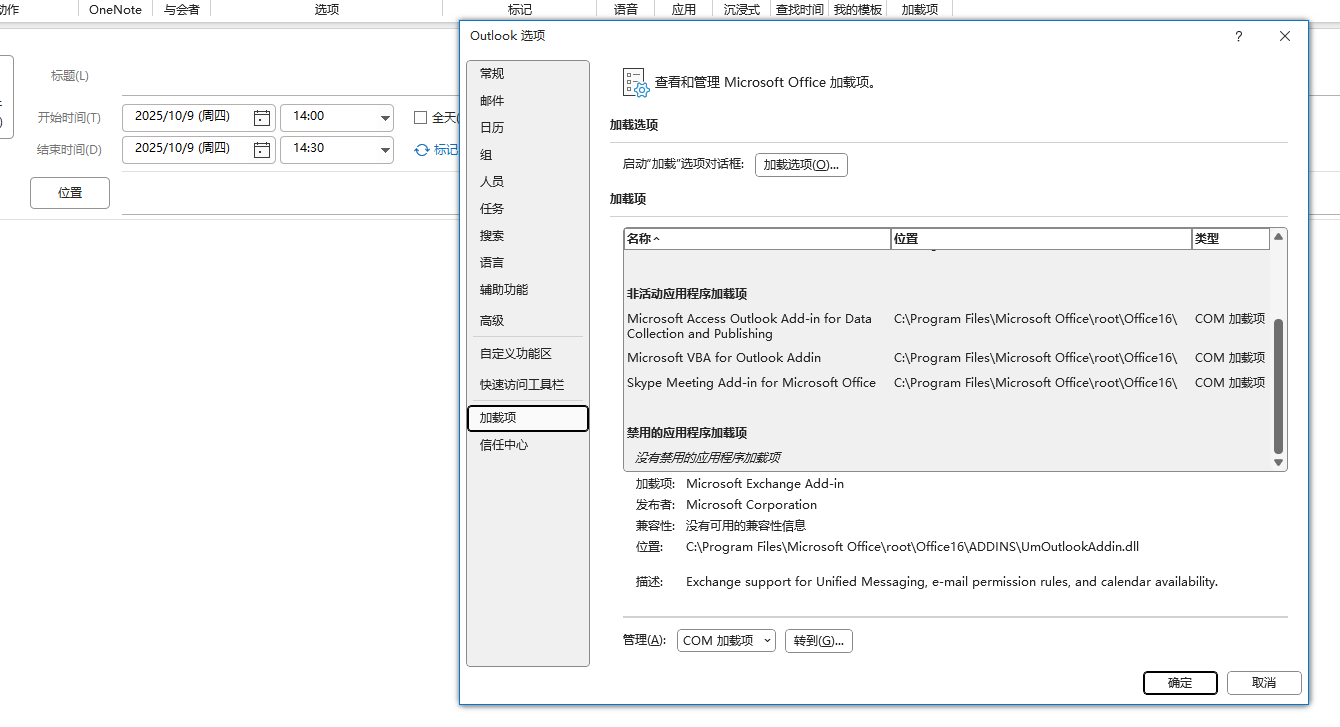Select Microsoft VBA for Outlook Addin row
This screenshot has width=1340, height=727.
724,358
